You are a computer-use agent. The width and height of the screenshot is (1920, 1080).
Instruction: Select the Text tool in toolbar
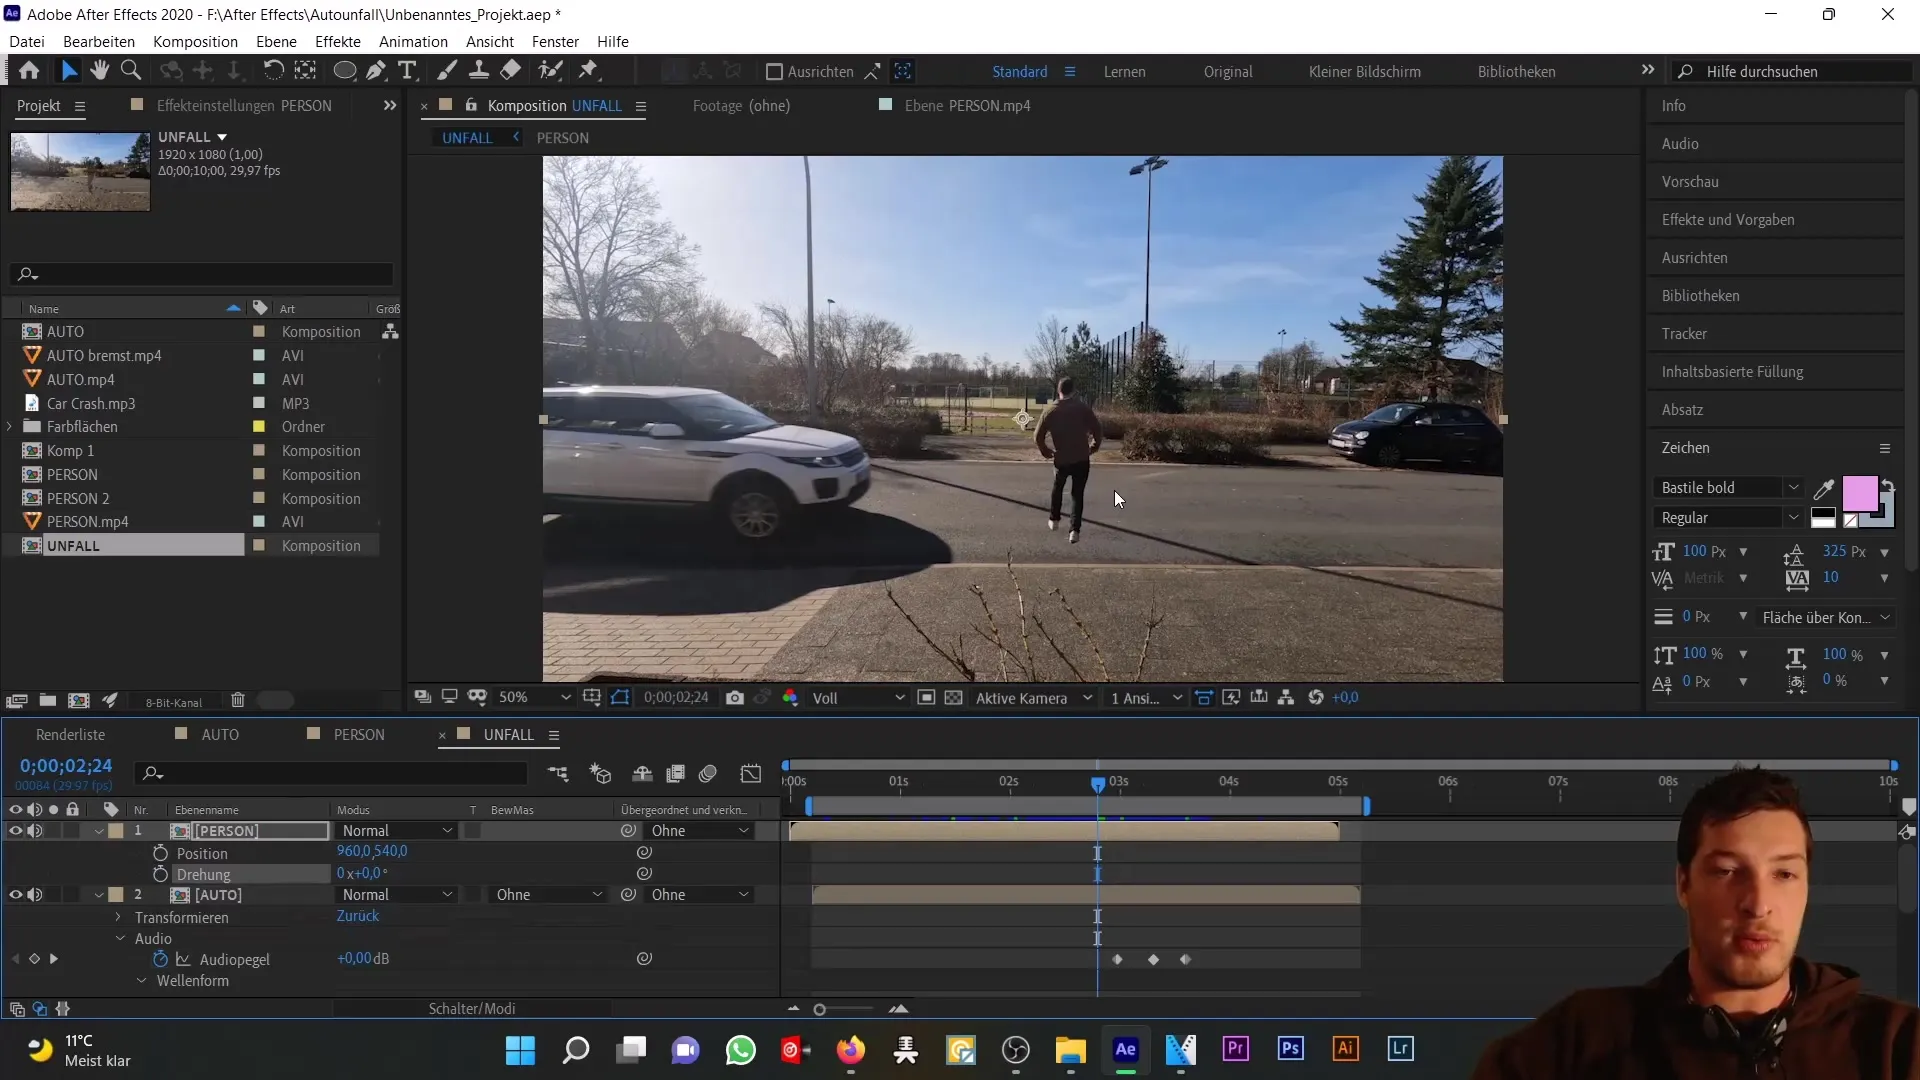coord(410,70)
